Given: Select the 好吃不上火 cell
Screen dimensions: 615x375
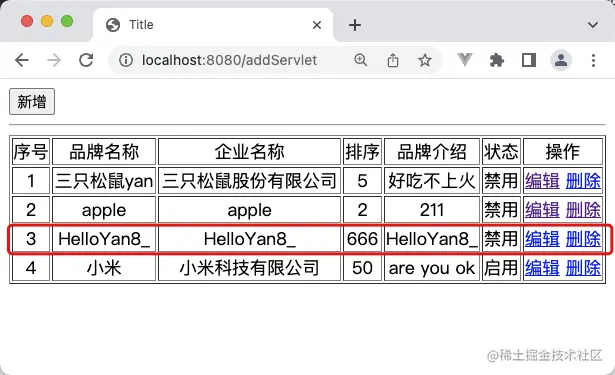Looking at the screenshot, I should (x=432, y=181).
